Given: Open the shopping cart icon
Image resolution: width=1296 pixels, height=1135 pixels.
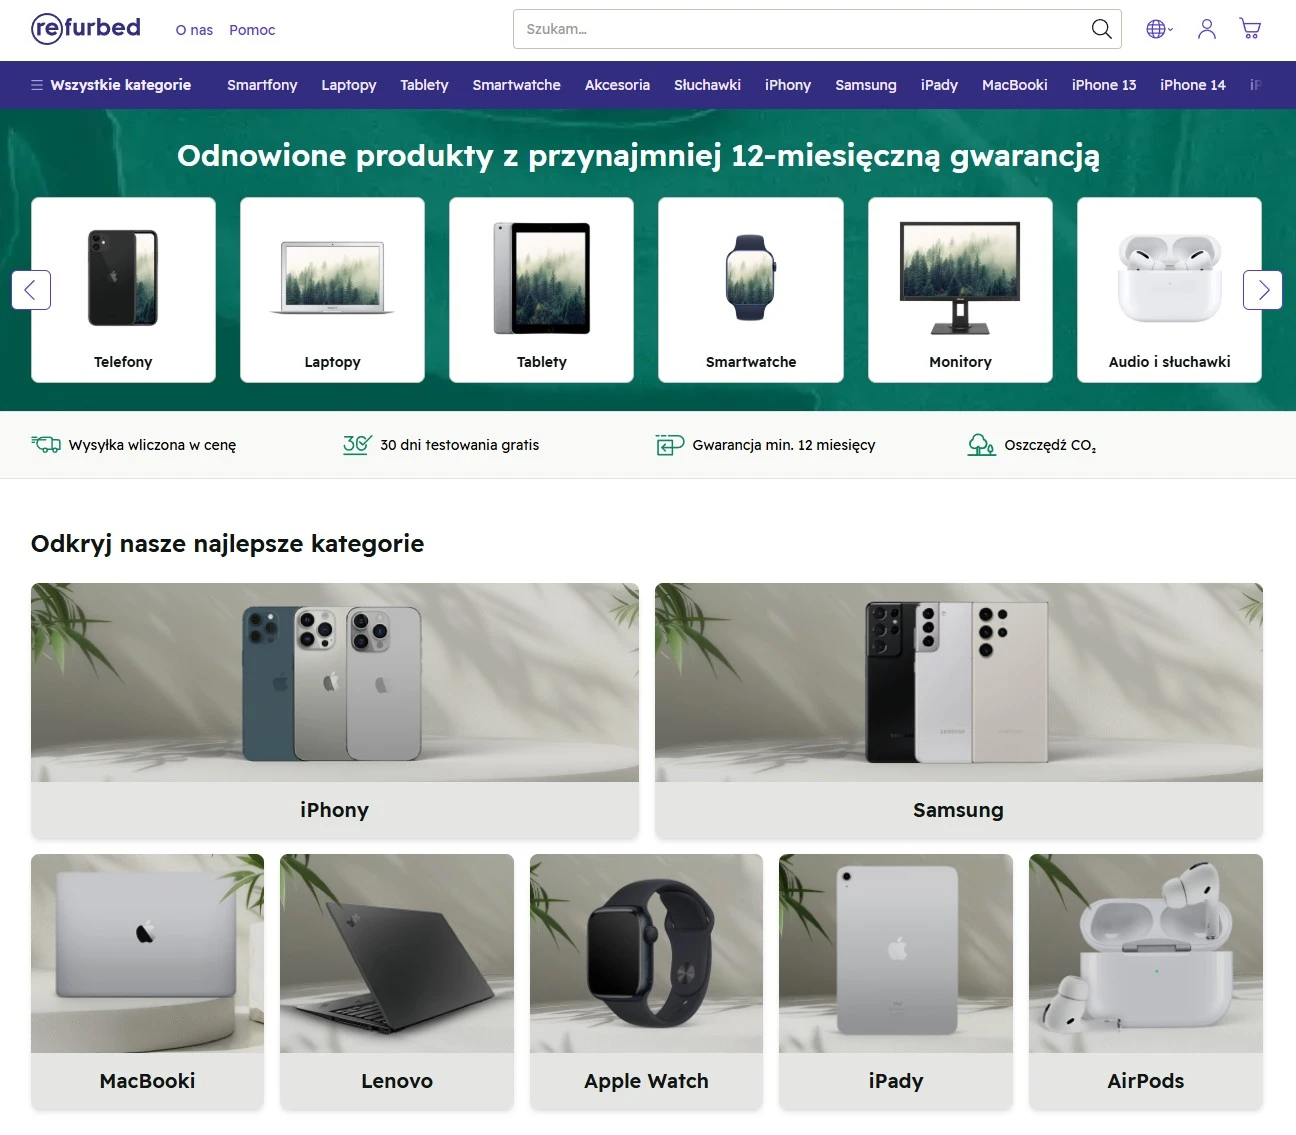Looking at the screenshot, I should [1250, 29].
